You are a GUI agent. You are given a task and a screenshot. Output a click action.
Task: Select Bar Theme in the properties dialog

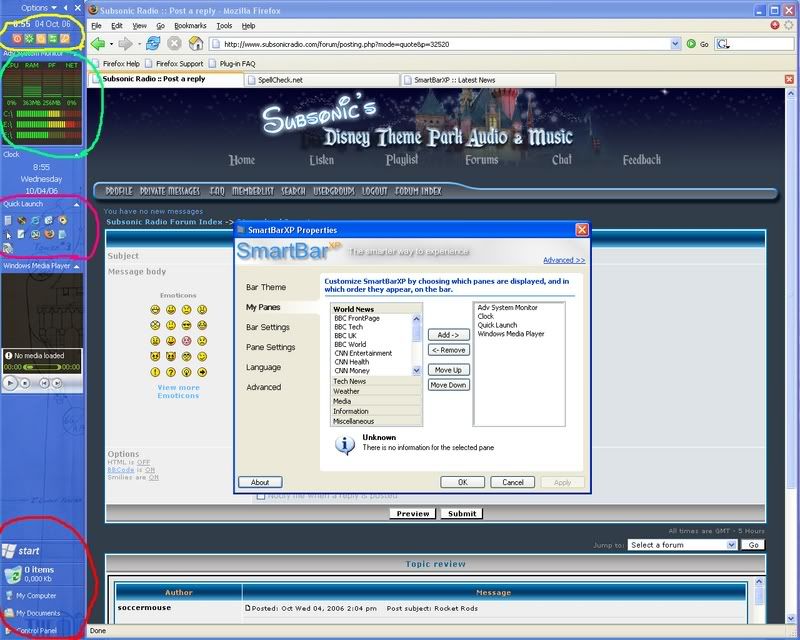tap(266, 287)
